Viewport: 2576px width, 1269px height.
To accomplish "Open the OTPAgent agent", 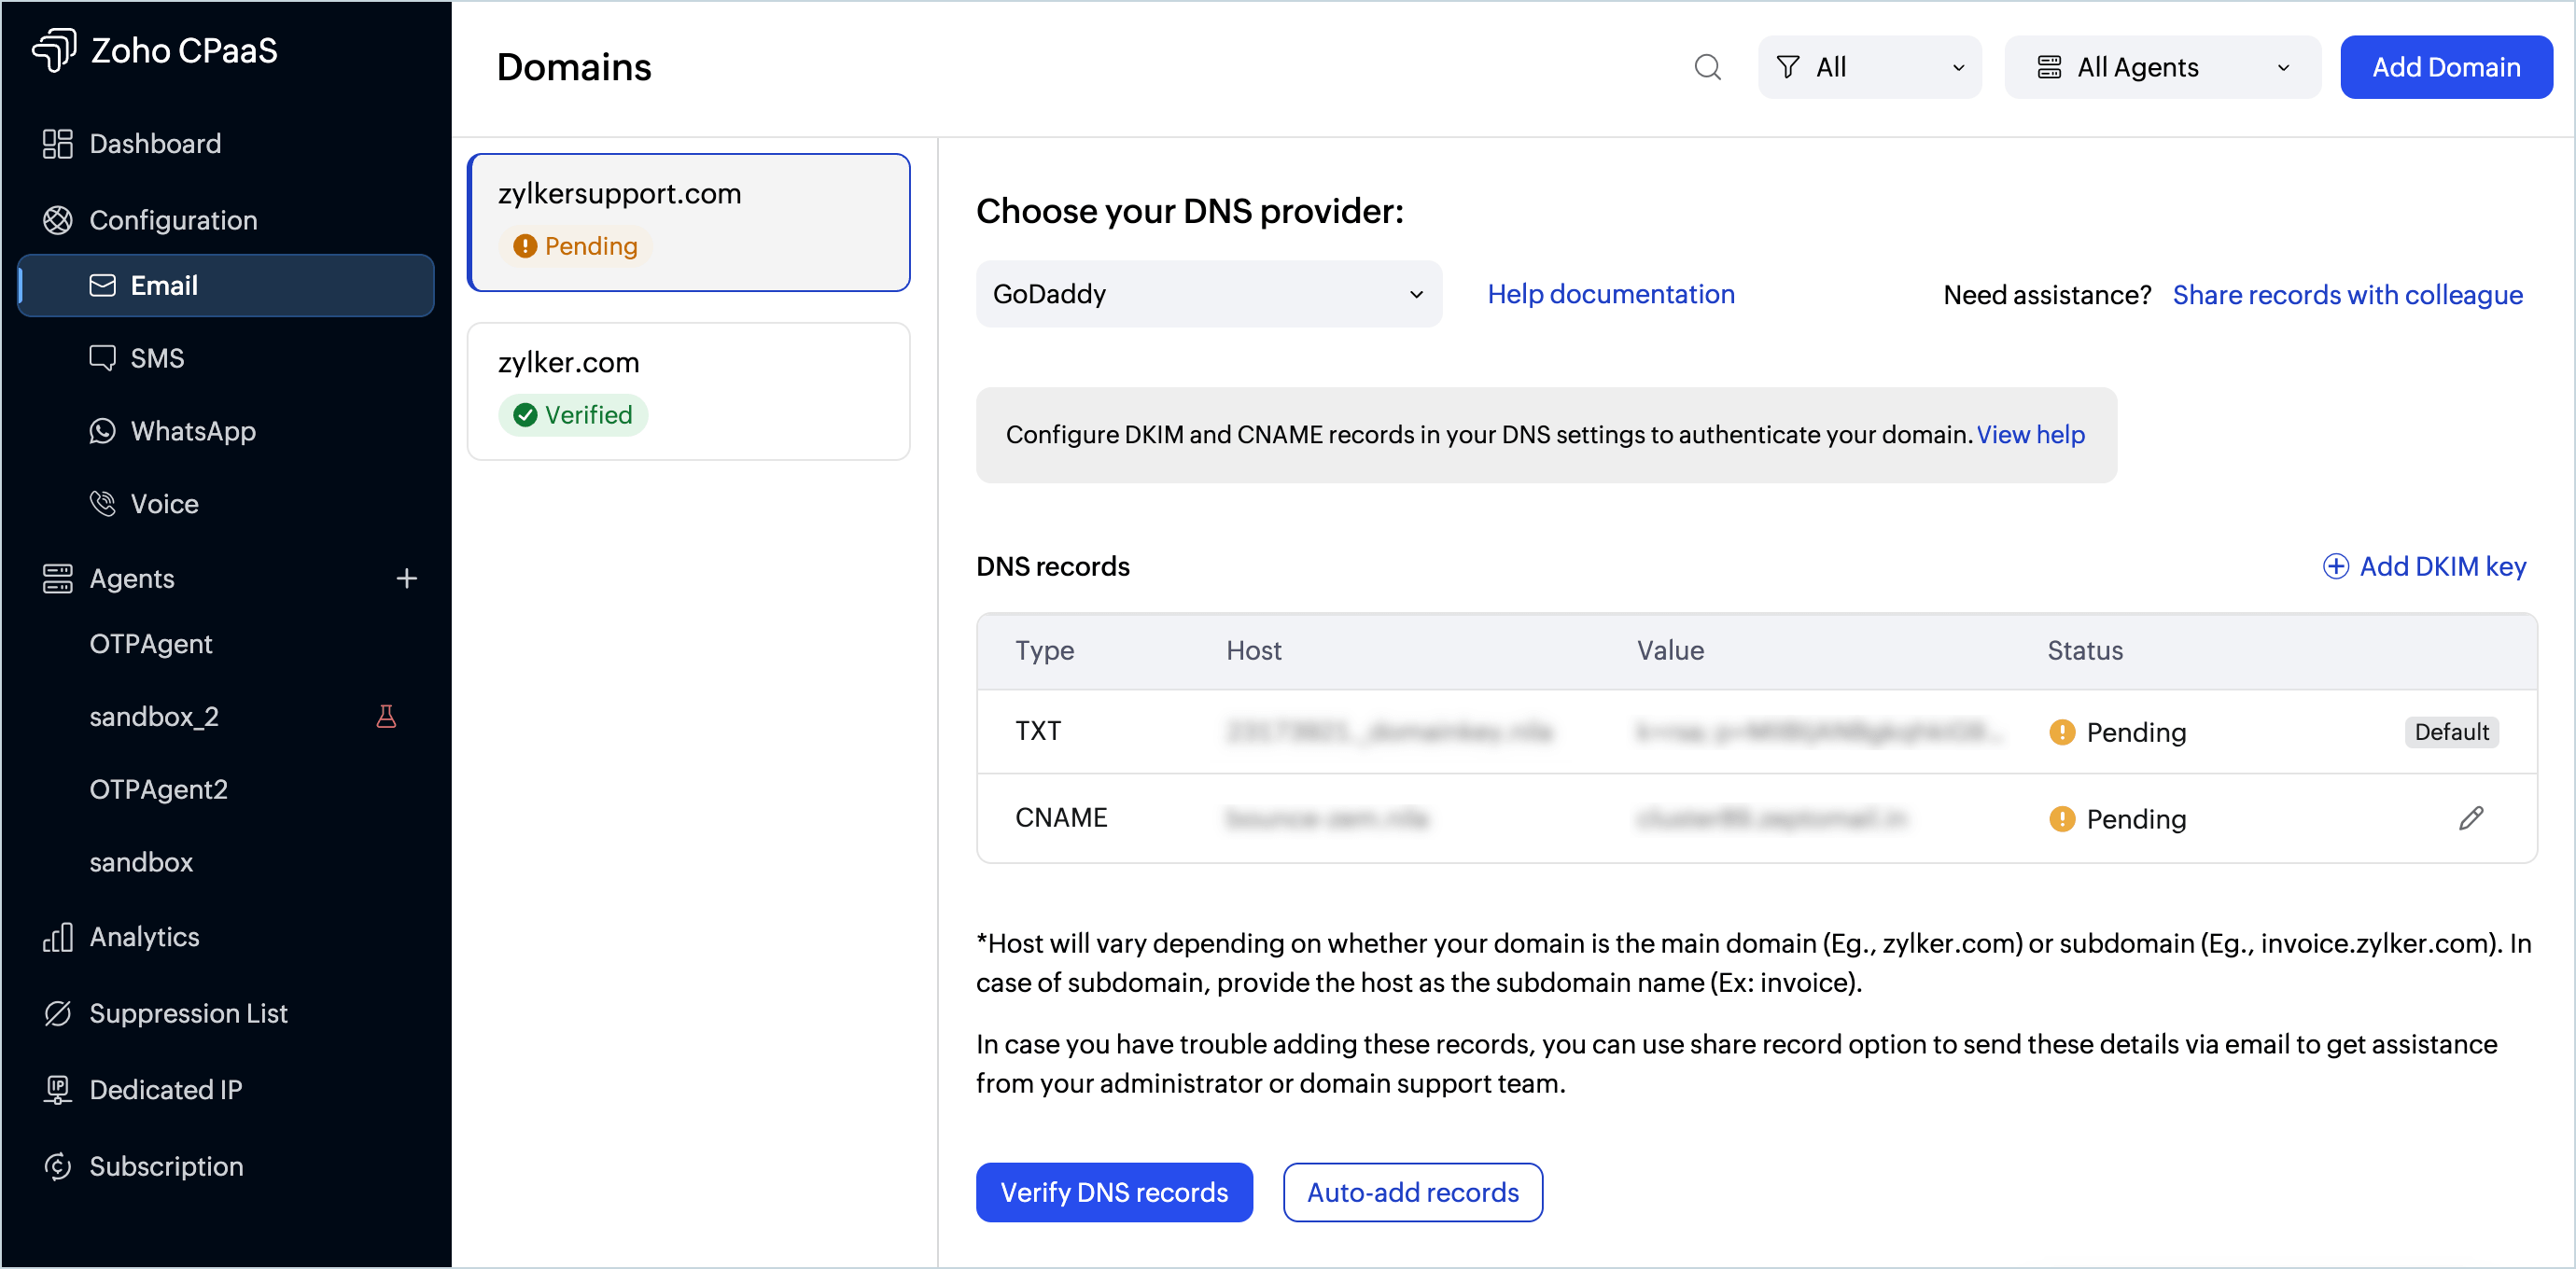I will [x=150, y=643].
